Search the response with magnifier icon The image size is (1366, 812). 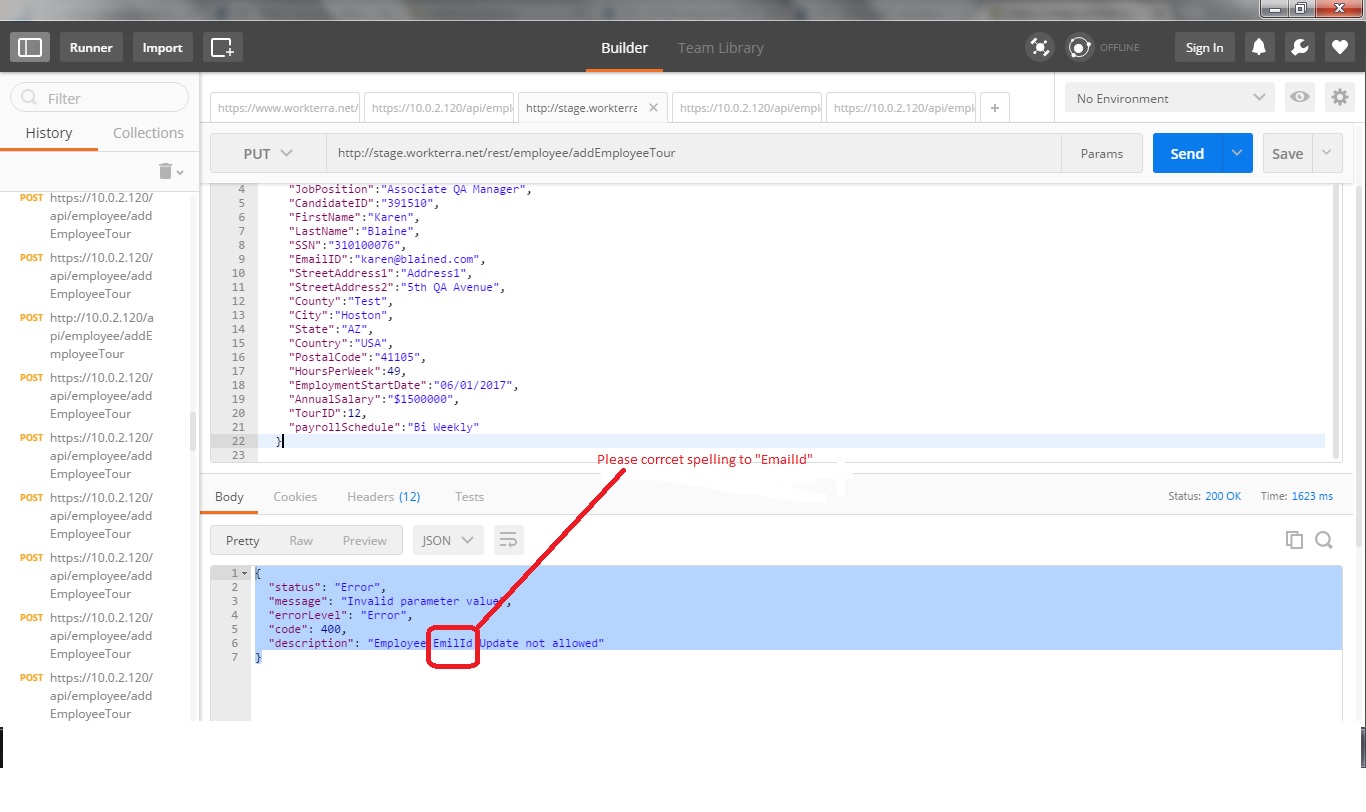point(1324,540)
